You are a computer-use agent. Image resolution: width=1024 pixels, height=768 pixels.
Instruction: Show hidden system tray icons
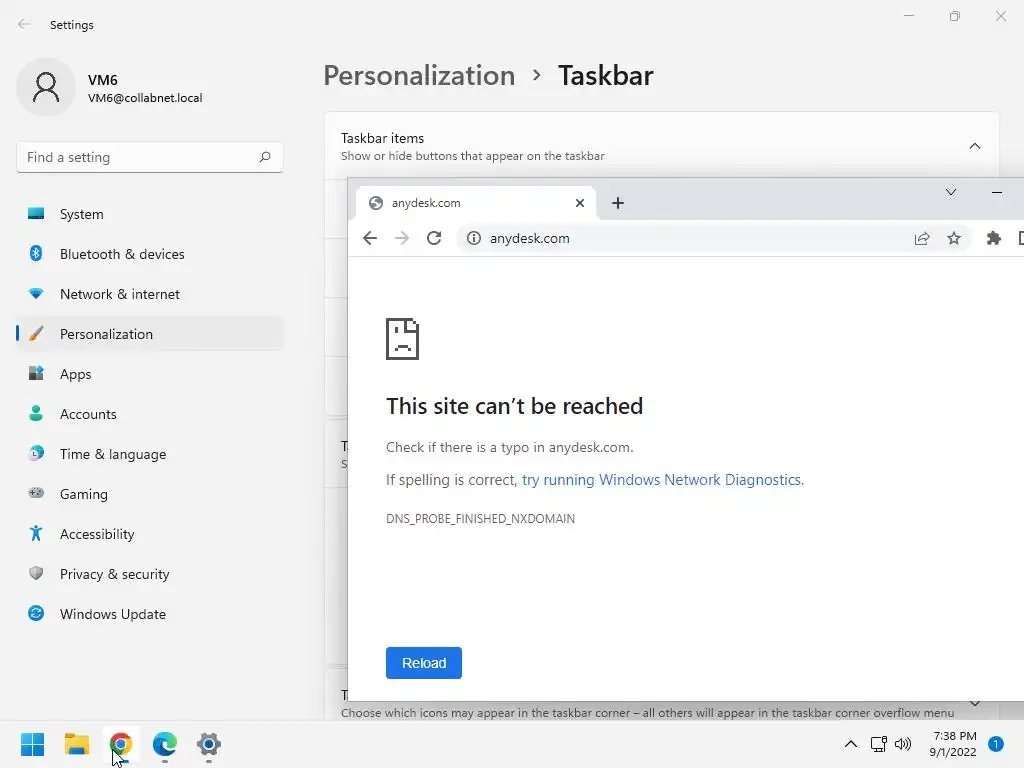pyautogui.click(x=850, y=744)
